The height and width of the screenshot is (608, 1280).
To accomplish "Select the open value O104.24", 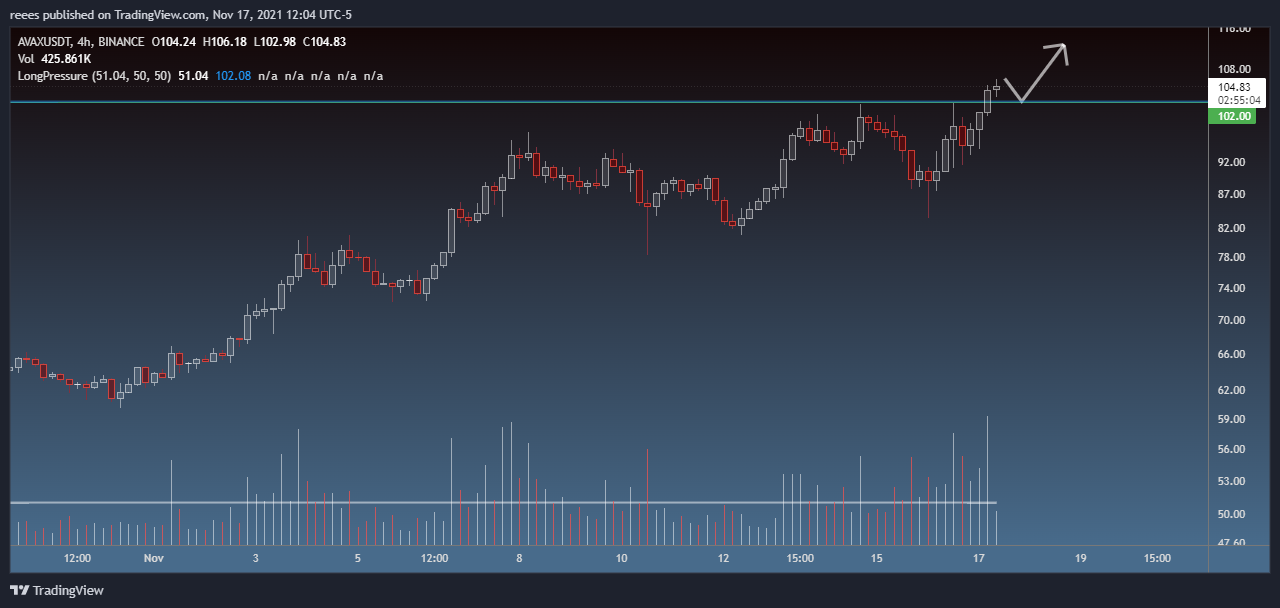I will point(174,42).
